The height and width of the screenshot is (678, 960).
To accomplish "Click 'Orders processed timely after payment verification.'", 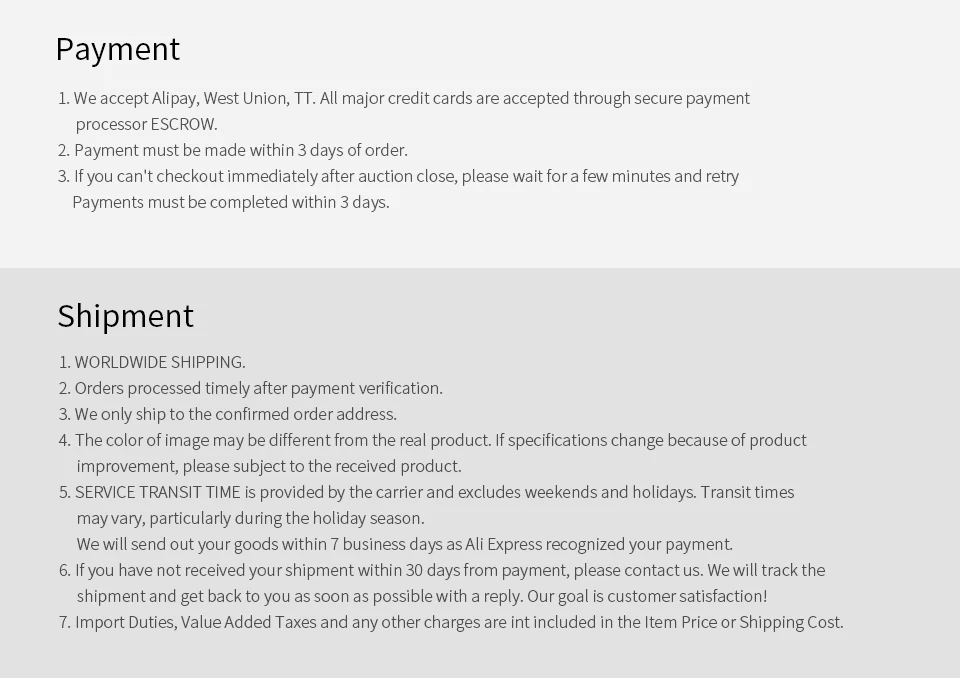I will click(x=251, y=388).
